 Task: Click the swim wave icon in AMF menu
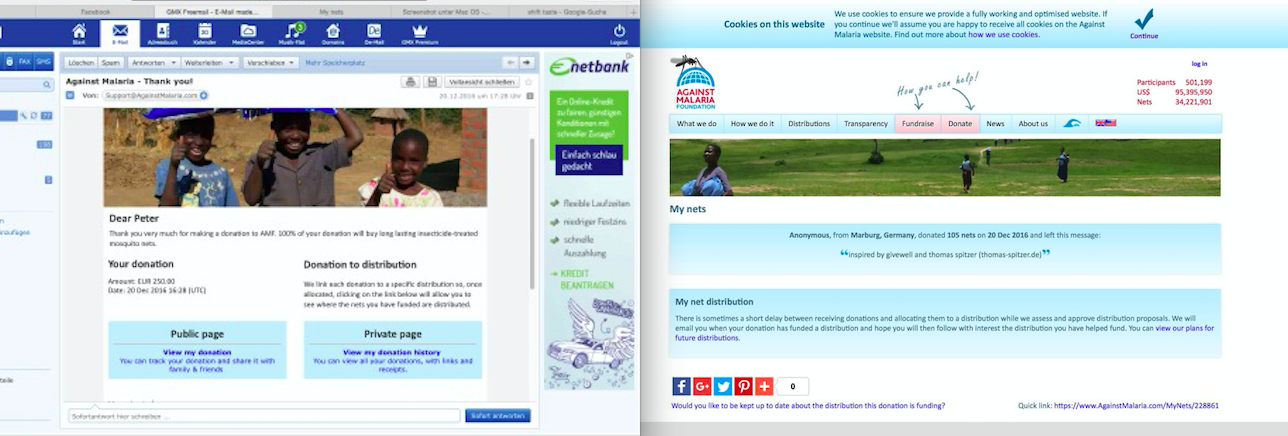pyautogui.click(x=1071, y=123)
